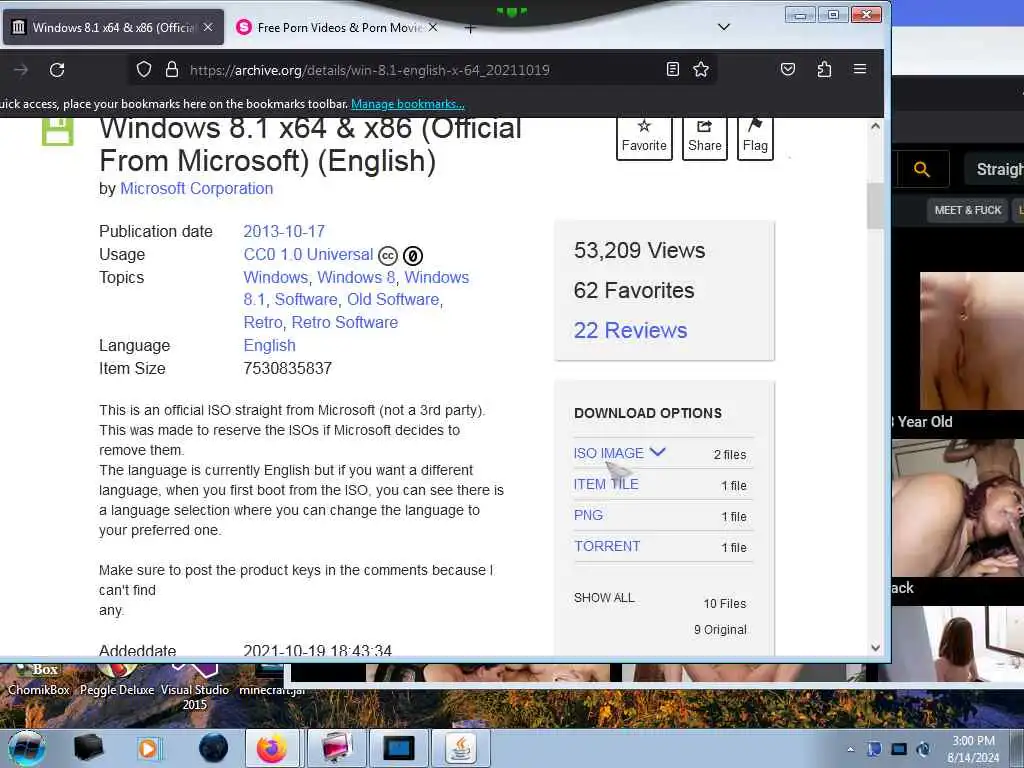Image resolution: width=1024 pixels, height=768 pixels.
Task: Click the TORRENT download option
Action: [607, 546]
